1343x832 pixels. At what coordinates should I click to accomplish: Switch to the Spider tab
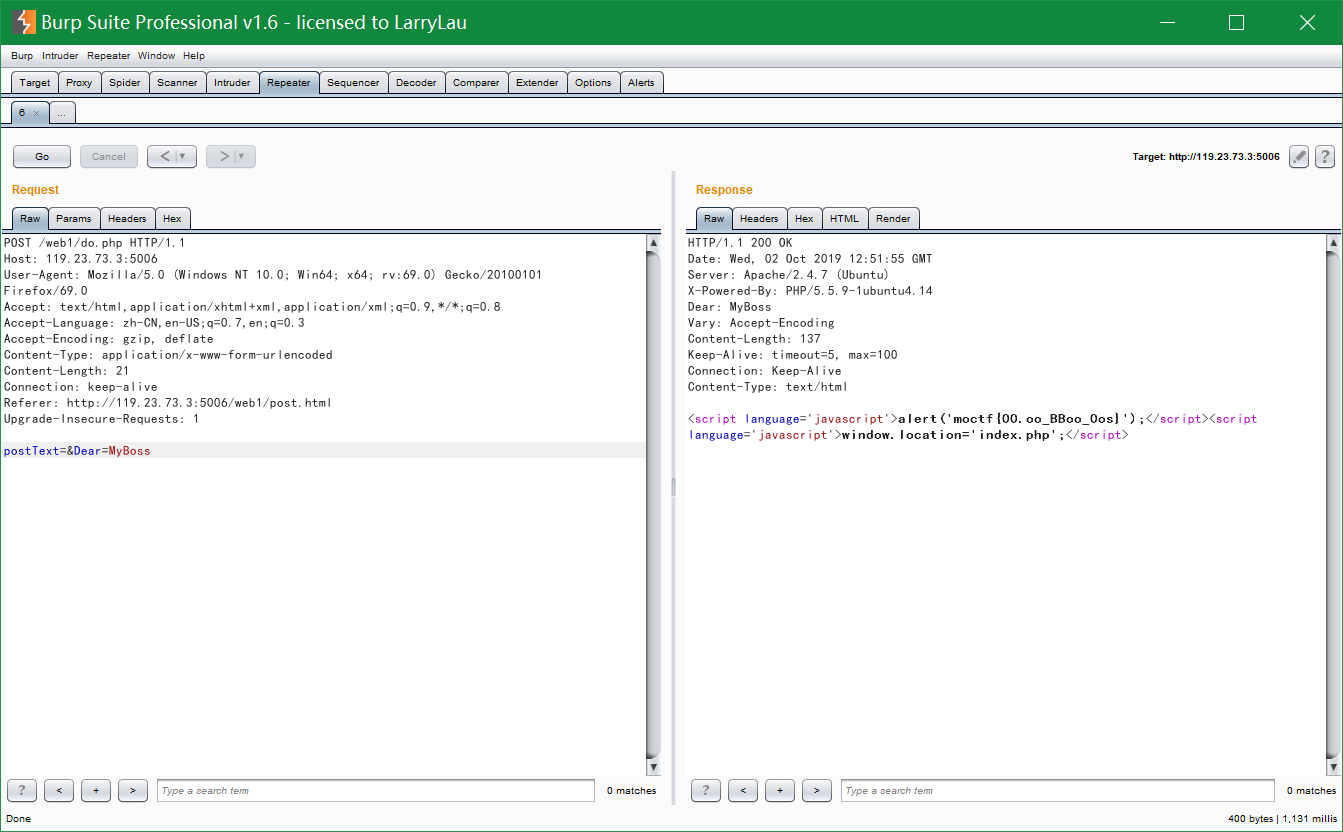125,83
